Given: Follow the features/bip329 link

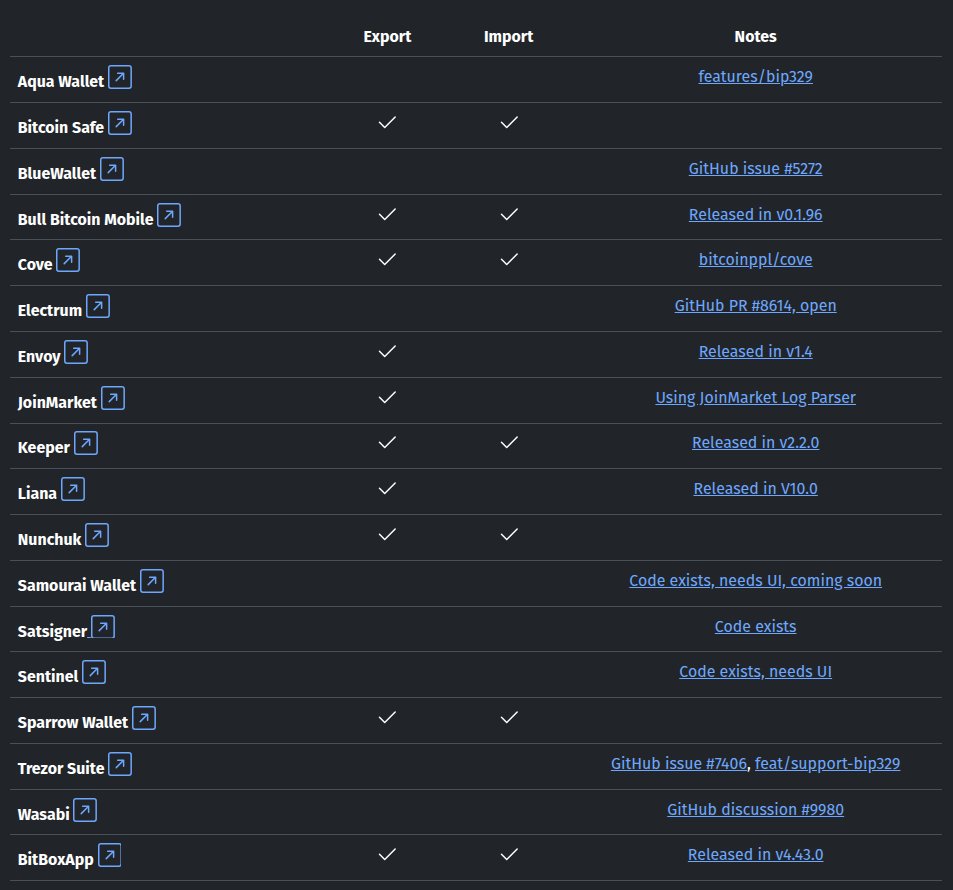Looking at the screenshot, I should 755,77.
